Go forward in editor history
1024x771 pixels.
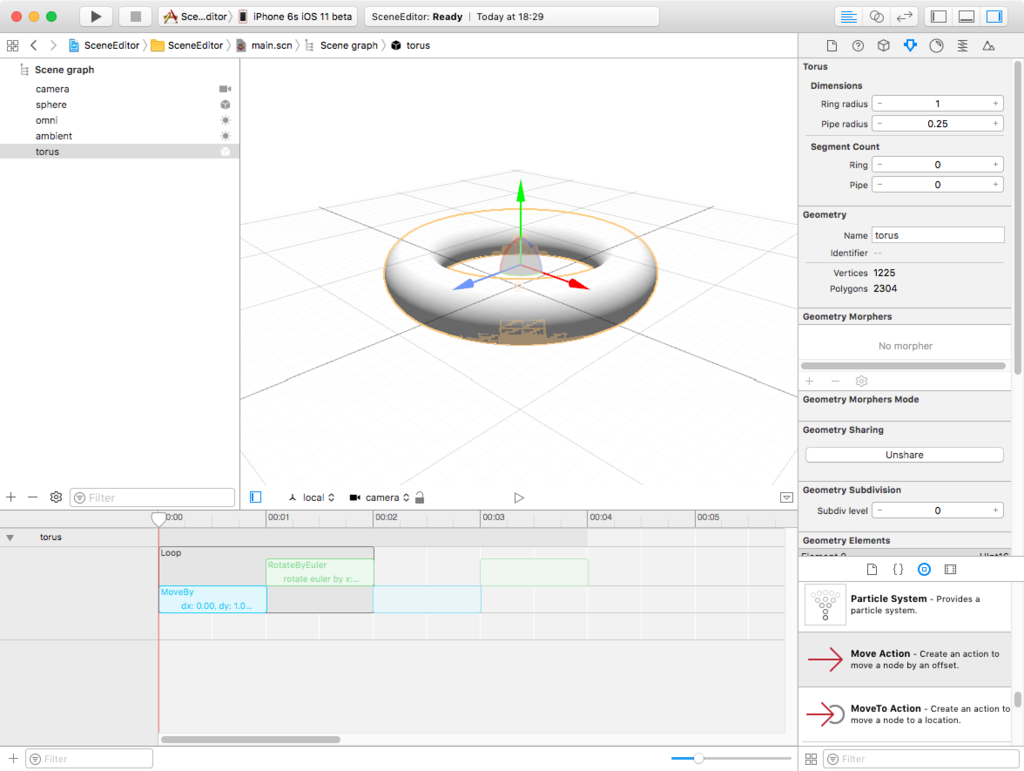[x=54, y=45]
